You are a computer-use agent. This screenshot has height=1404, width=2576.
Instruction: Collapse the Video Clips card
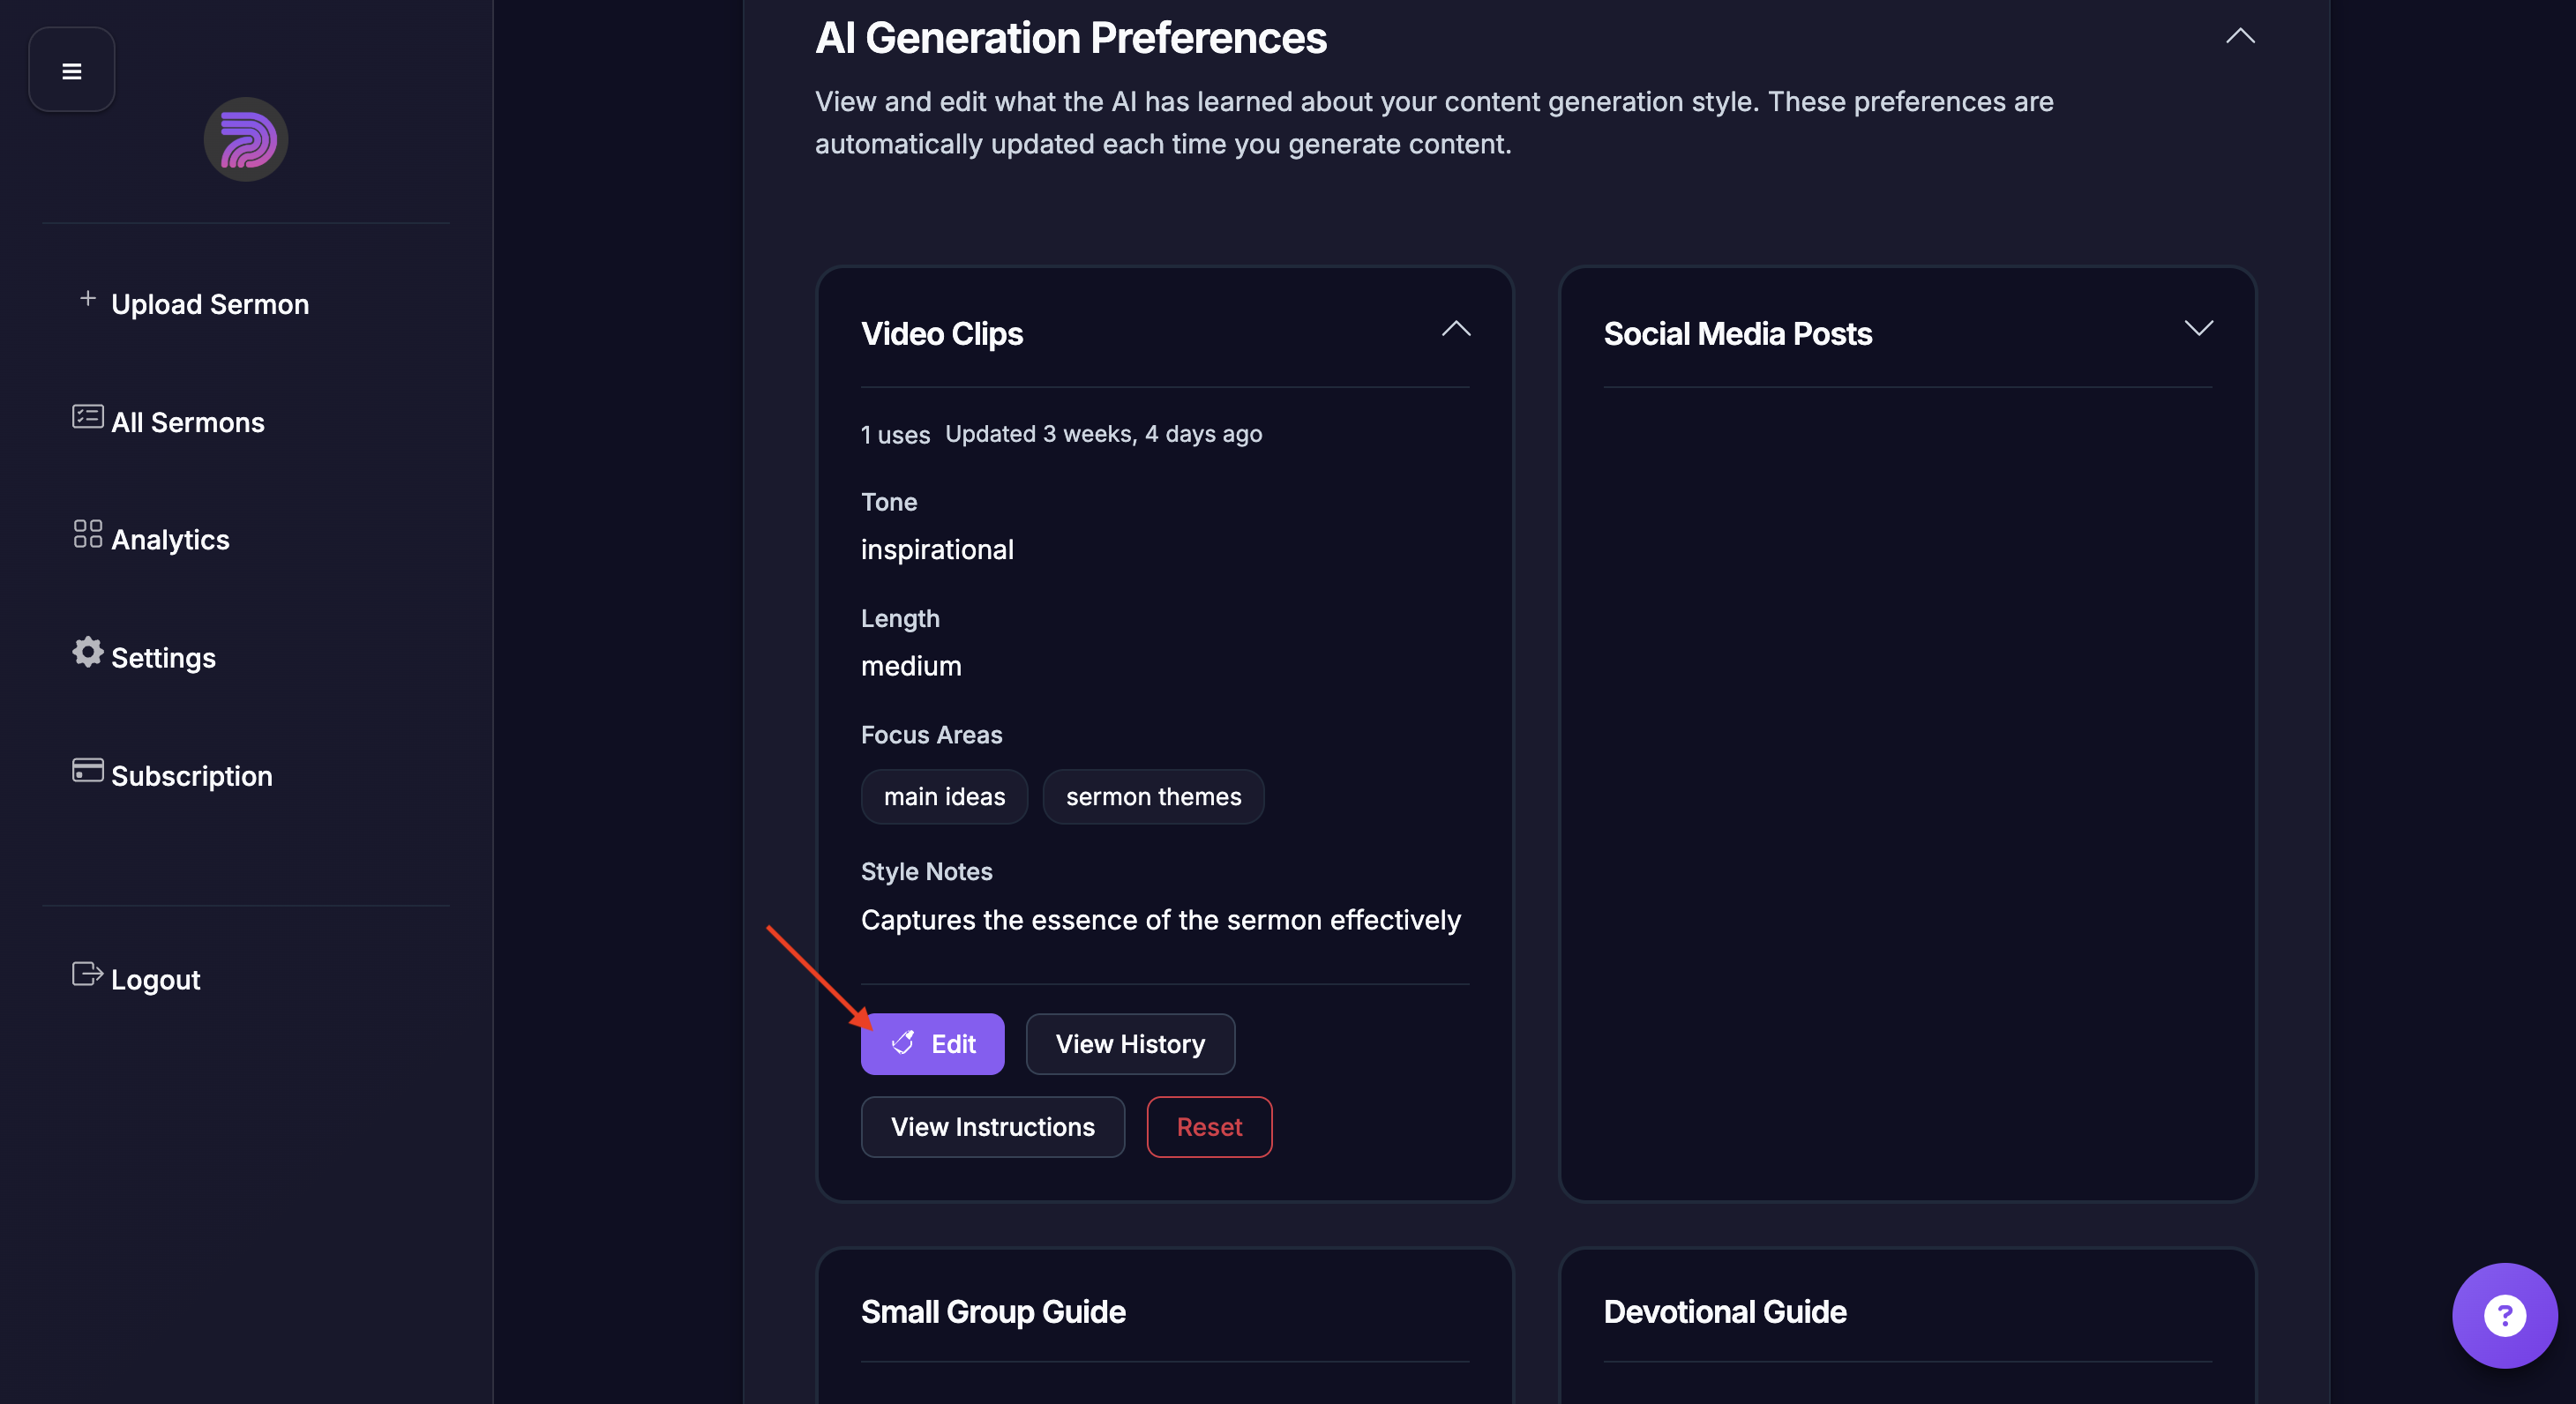pyautogui.click(x=1456, y=329)
